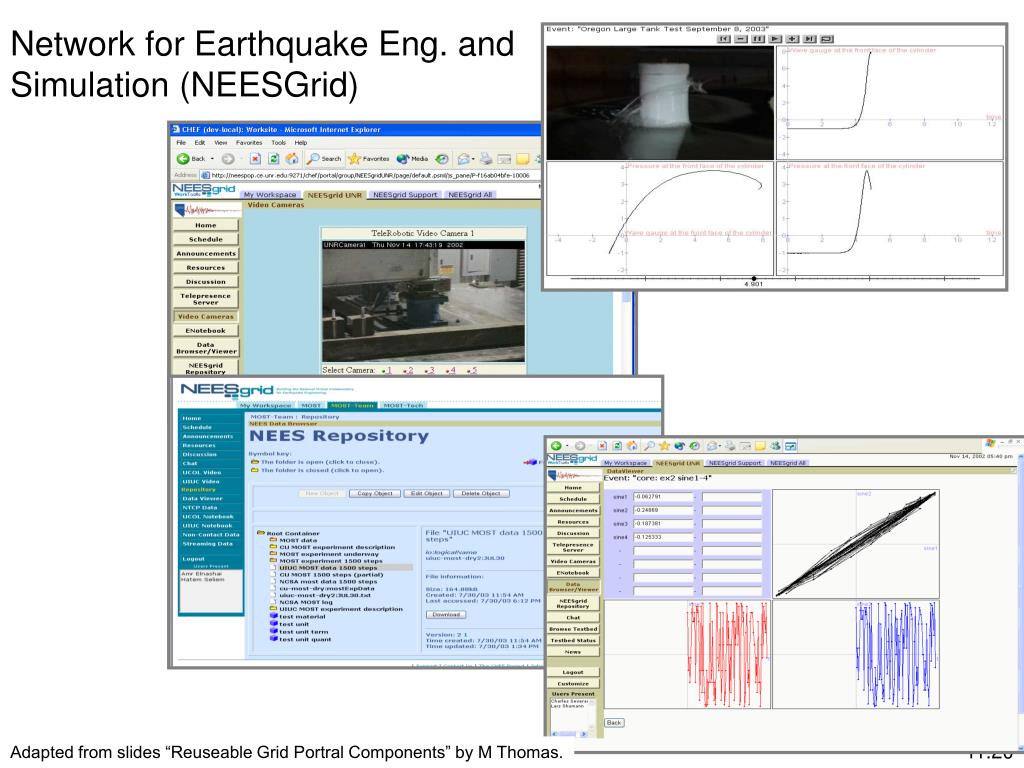This screenshot has height=768, width=1024.
Task: Click Print icon in DataViewer window toolbar
Action: [729, 445]
